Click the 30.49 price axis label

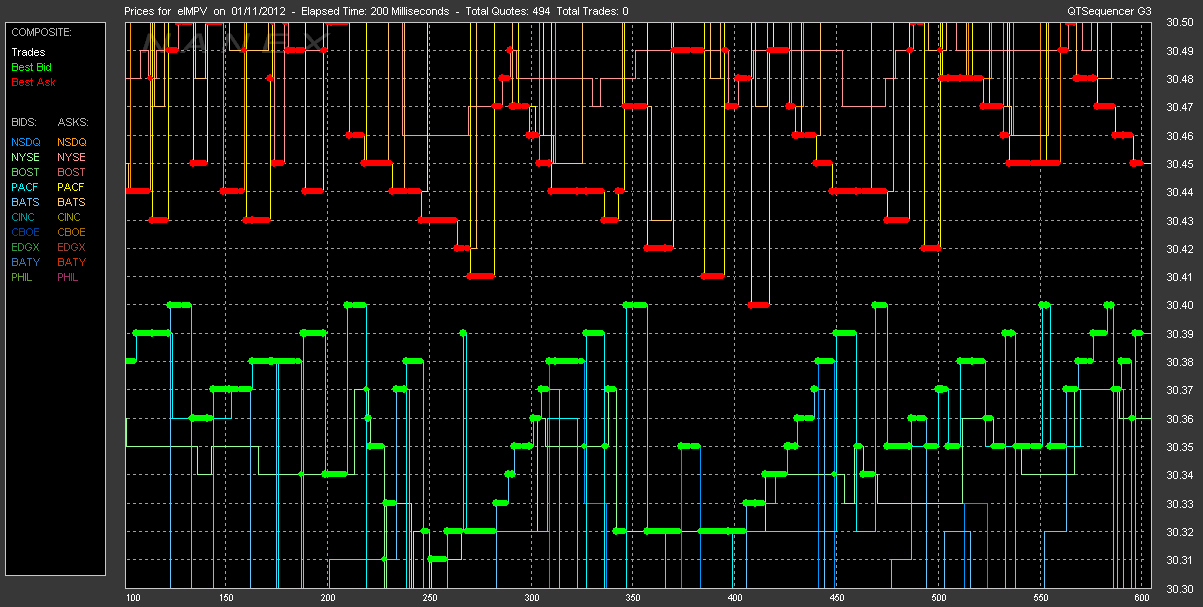point(1178,51)
